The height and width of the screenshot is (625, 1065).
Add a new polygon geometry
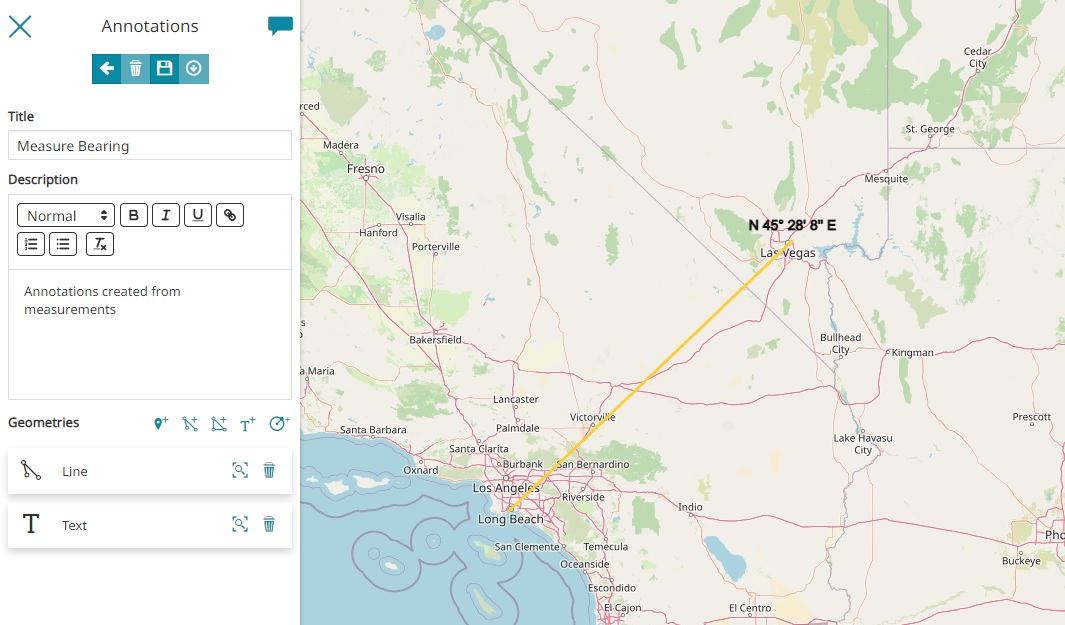[x=219, y=424]
